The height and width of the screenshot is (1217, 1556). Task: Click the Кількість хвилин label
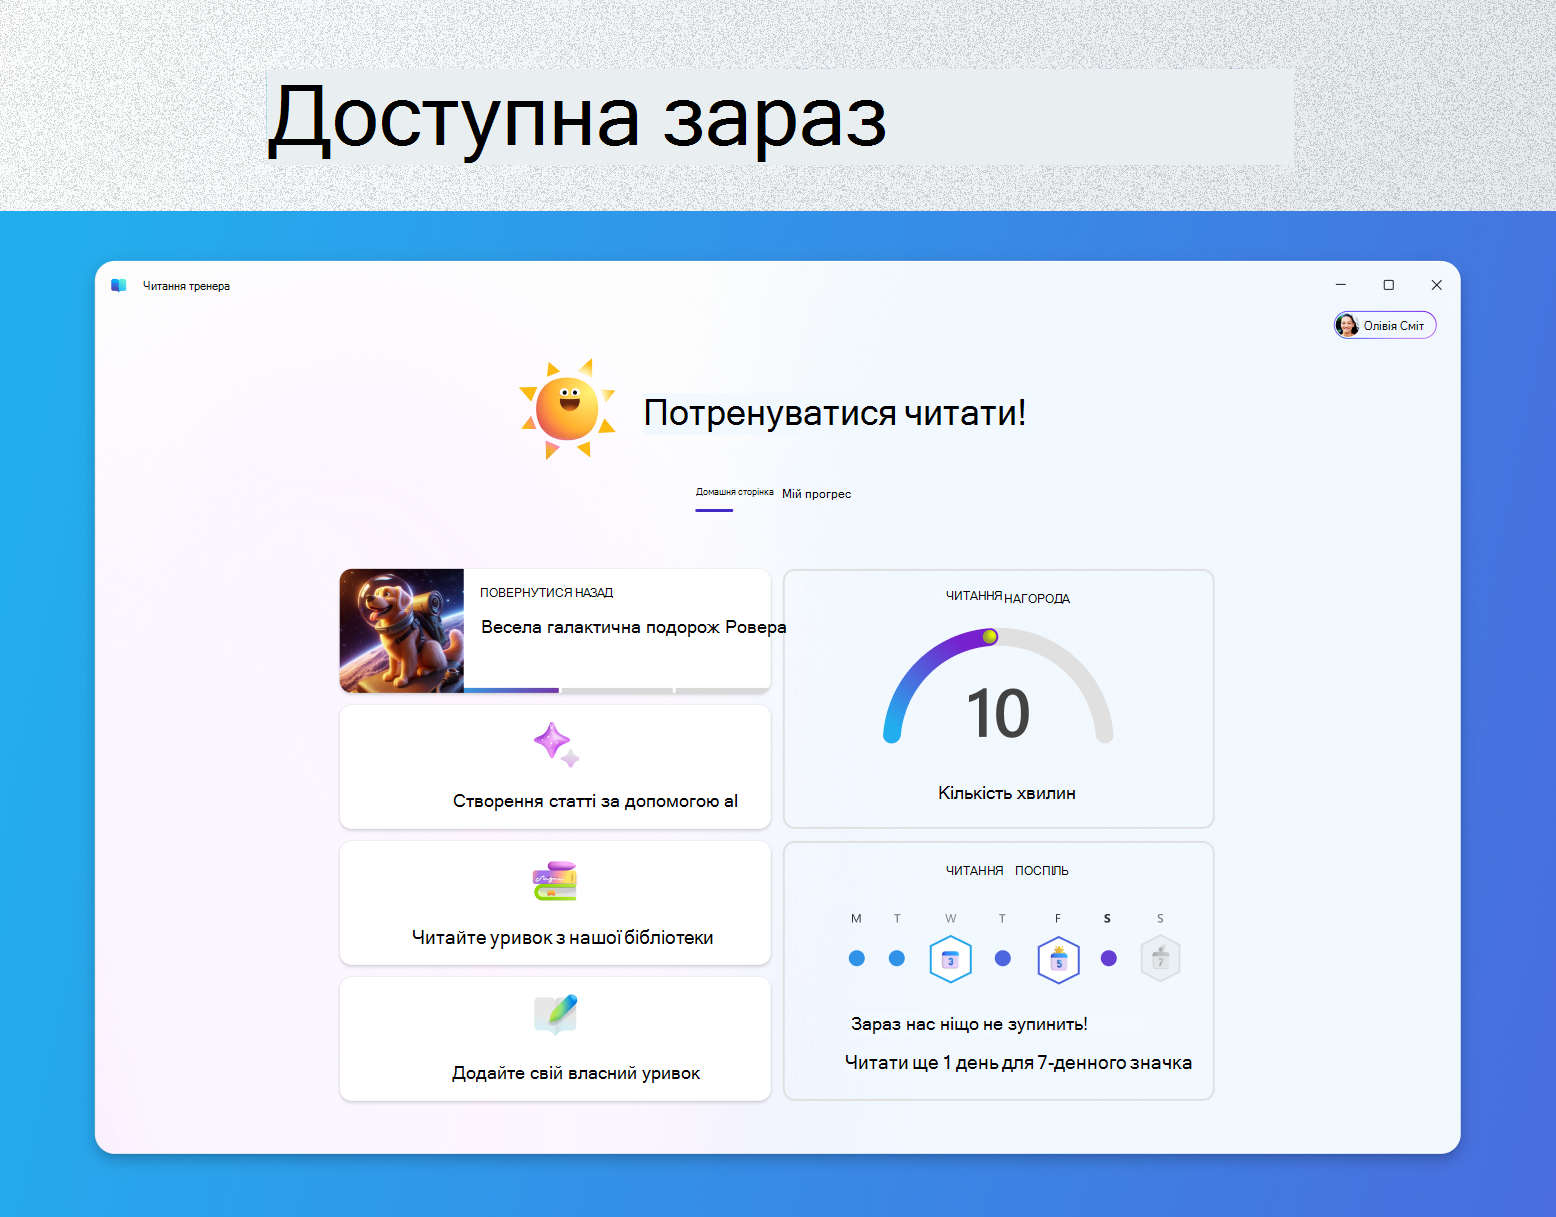coord(1007,793)
